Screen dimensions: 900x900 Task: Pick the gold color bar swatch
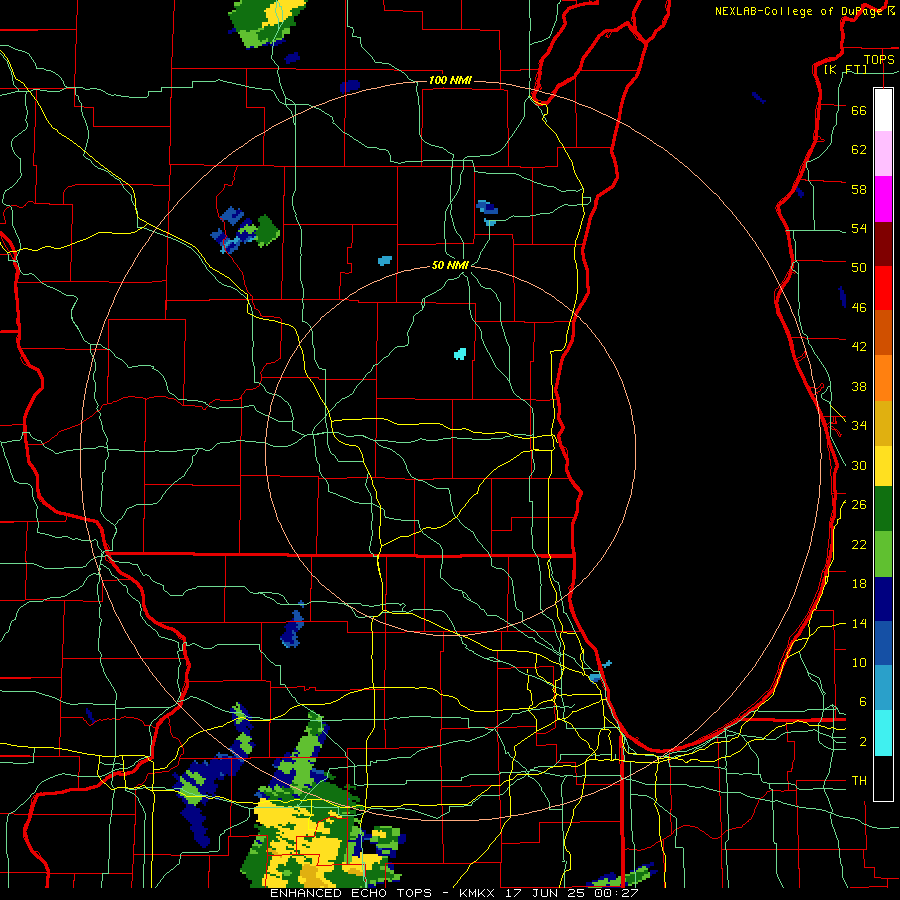tap(883, 423)
